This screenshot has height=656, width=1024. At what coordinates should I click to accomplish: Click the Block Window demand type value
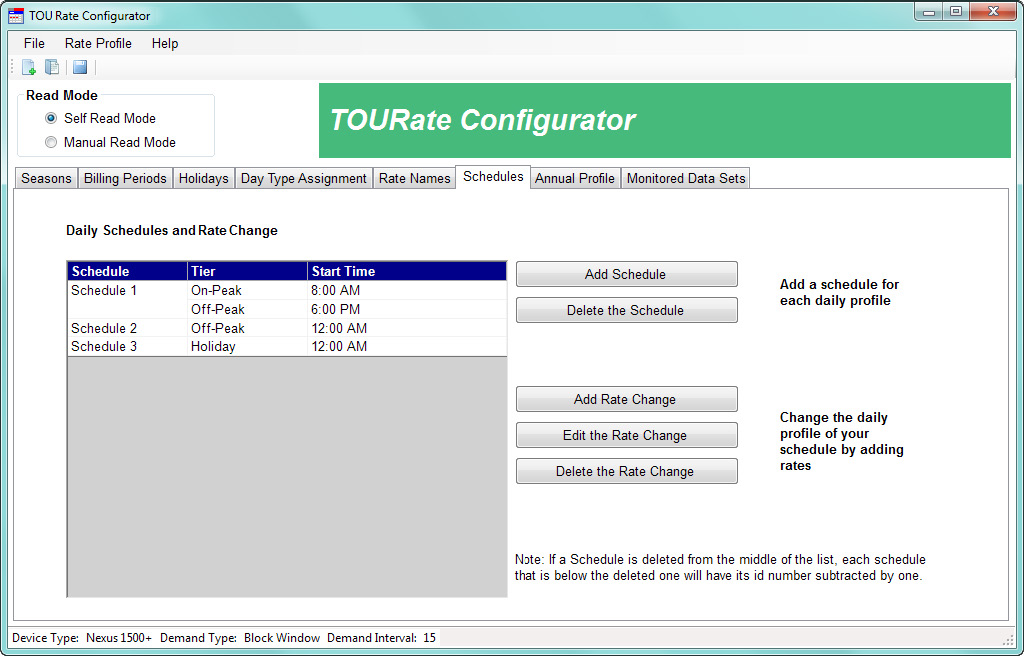point(281,638)
